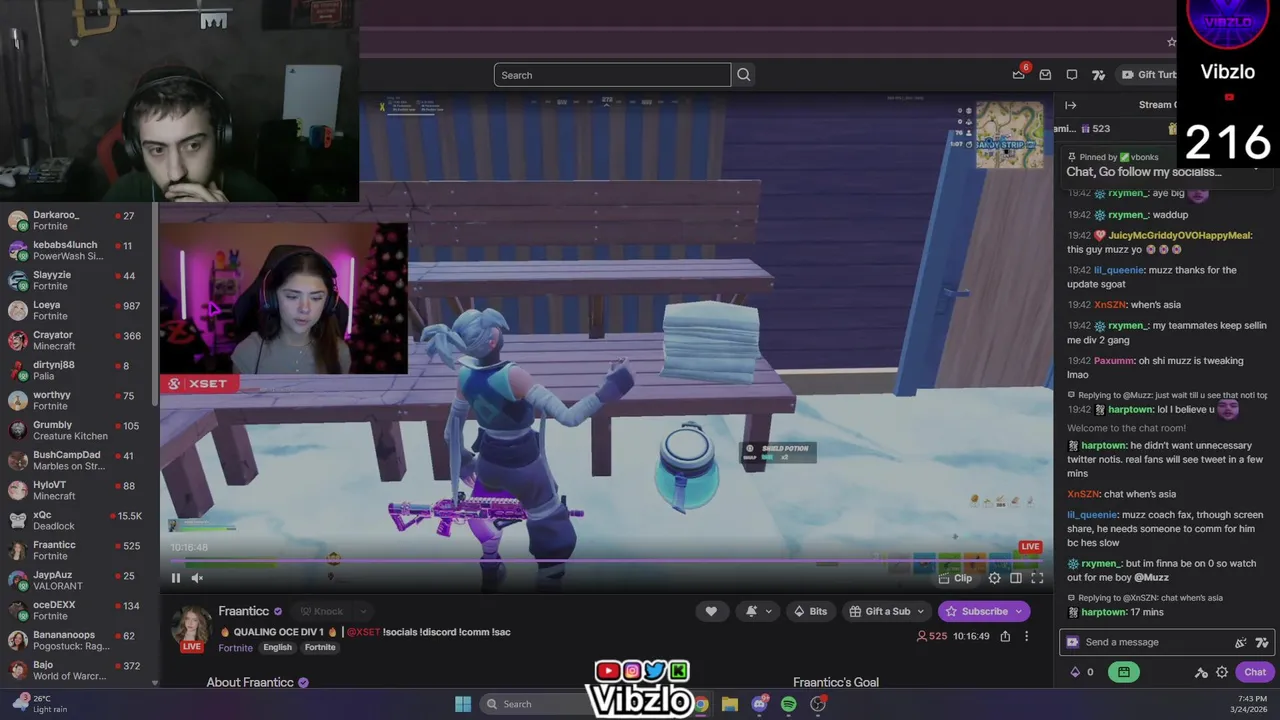Open weather widget showing 26°C Light rain
Image resolution: width=1280 pixels, height=720 pixels.
[x=40, y=704]
